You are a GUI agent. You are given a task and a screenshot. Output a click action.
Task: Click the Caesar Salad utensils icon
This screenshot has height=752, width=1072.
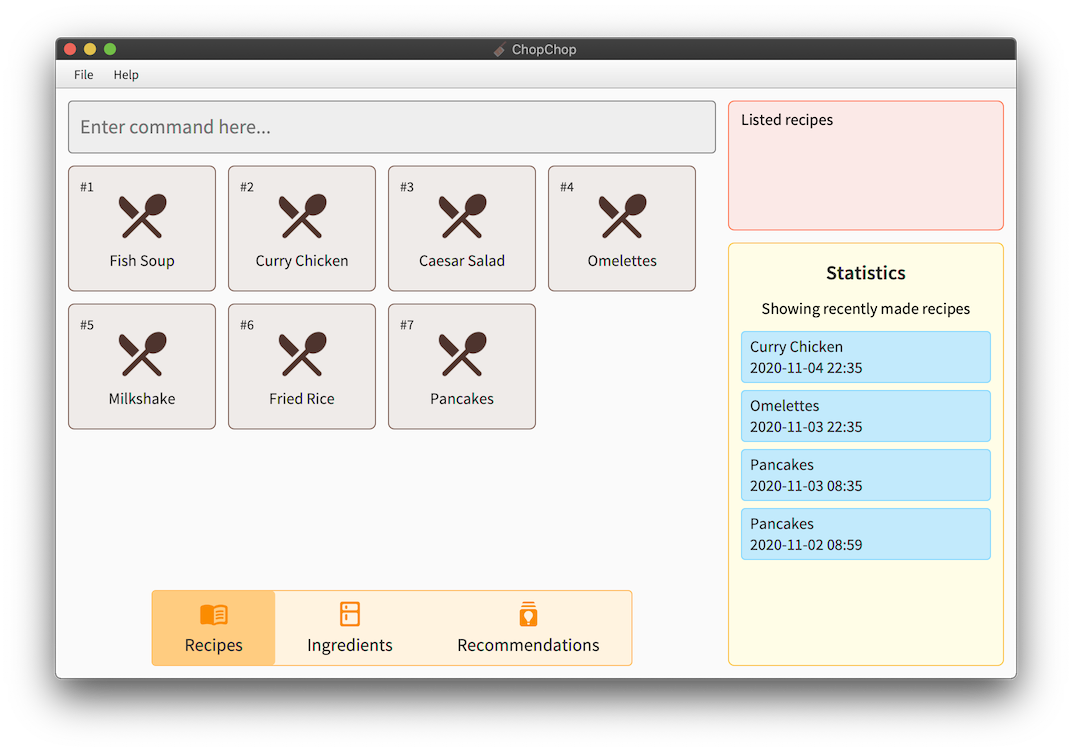(x=462, y=216)
